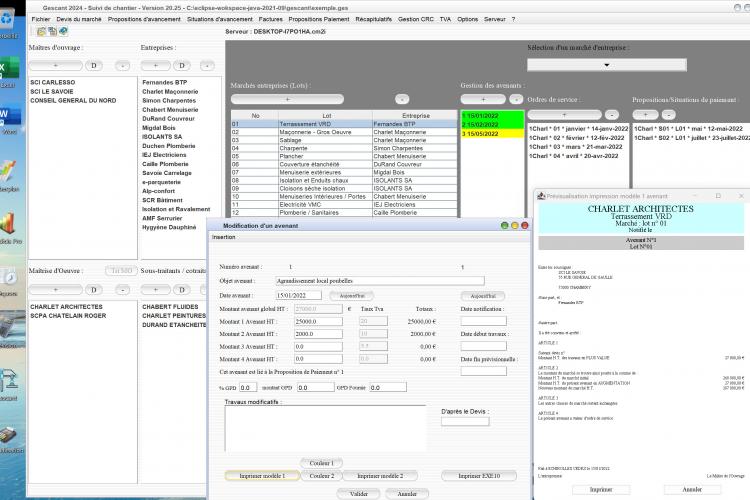Add a marché entreprise lot with plus button

coord(287,99)
